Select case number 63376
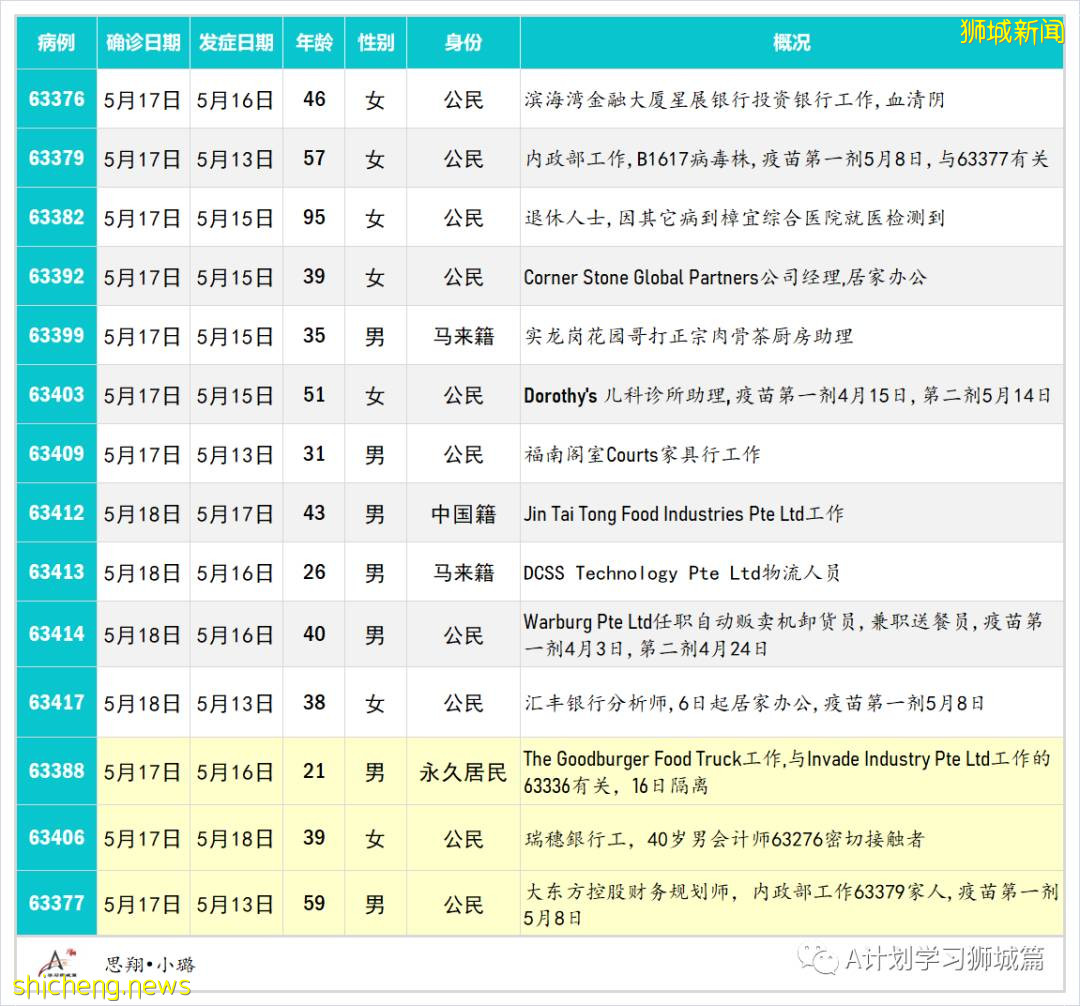The image size is (1080, 1006). [55, 99]
